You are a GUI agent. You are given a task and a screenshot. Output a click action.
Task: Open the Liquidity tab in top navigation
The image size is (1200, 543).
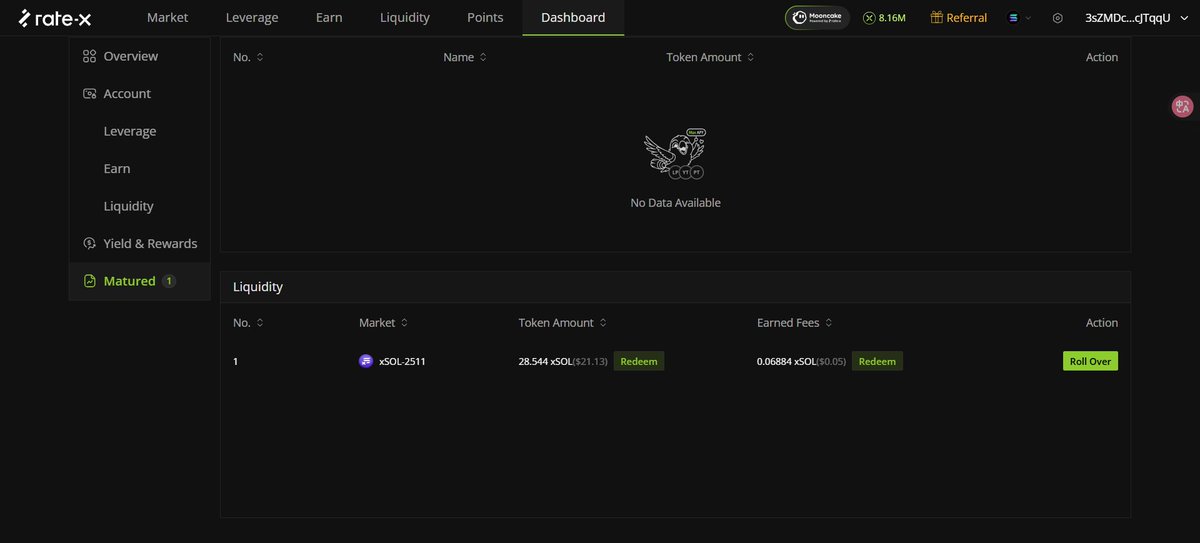click(405, 17)
